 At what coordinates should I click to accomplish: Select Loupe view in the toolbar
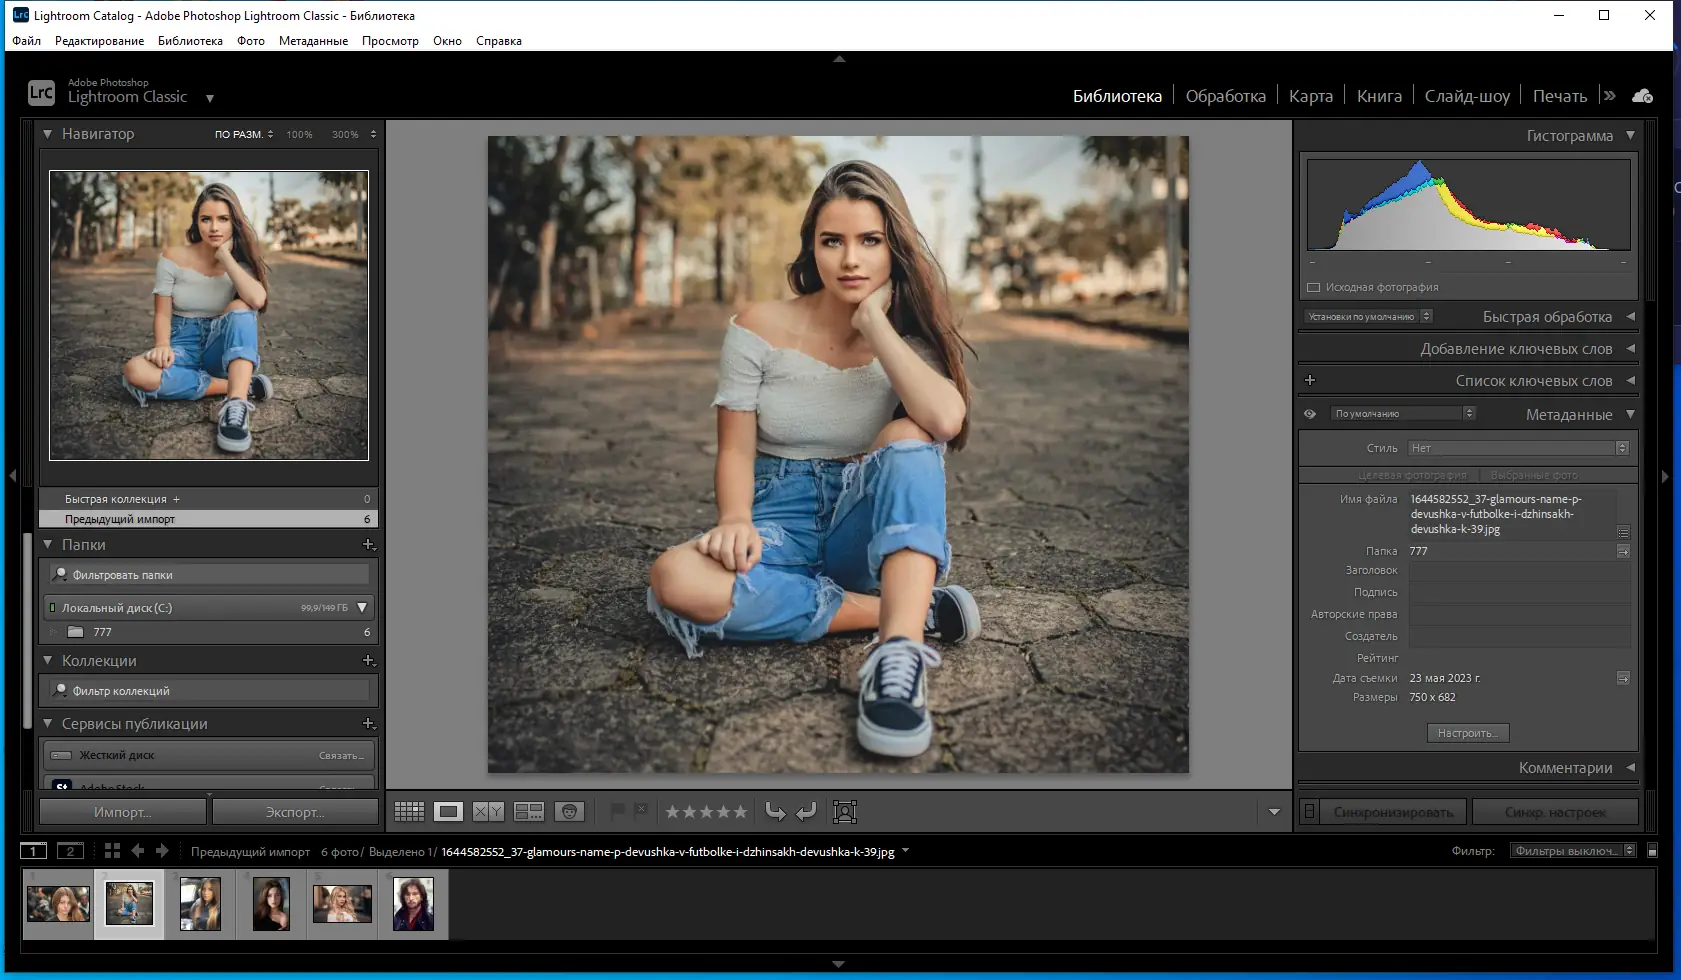[449, 811]
